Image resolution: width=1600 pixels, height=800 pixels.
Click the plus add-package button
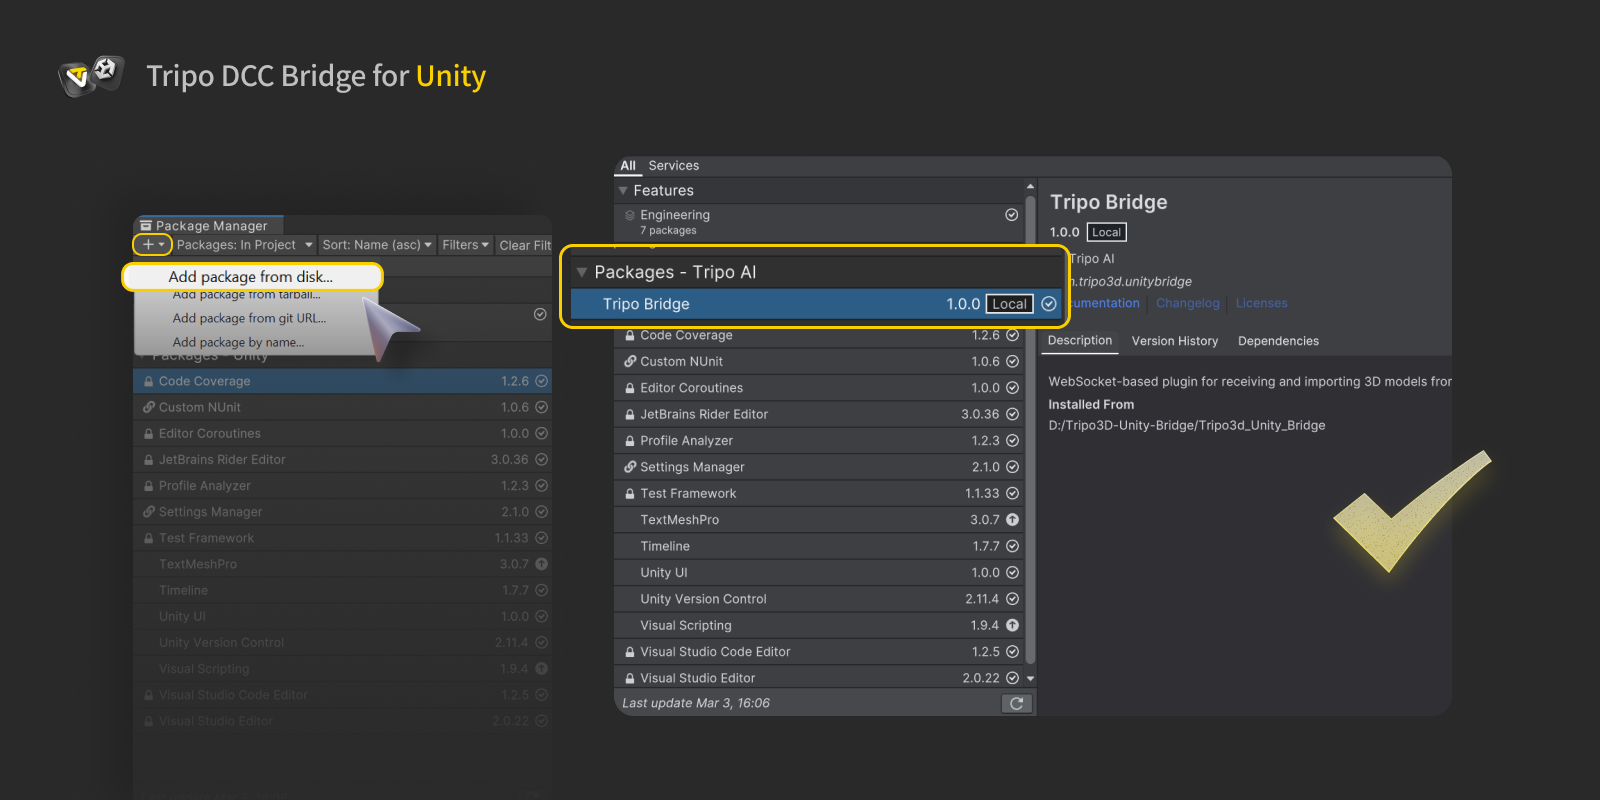click(152, 245)
